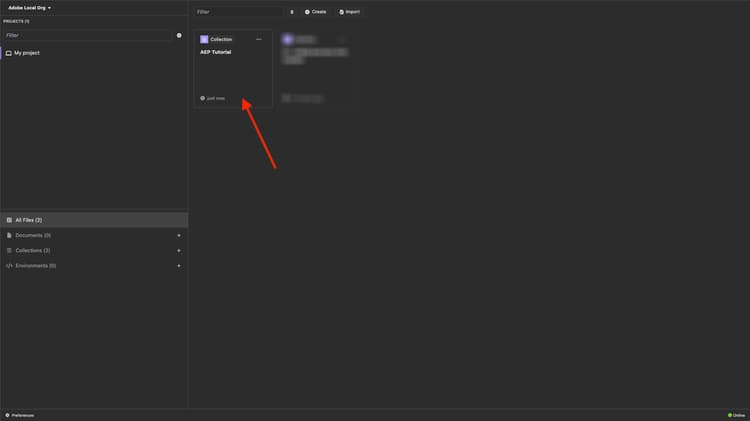This screenshot has height=421, width=750.
Task: Open the AEP Tutorial card options menu
Action: [x=259, y=39]
